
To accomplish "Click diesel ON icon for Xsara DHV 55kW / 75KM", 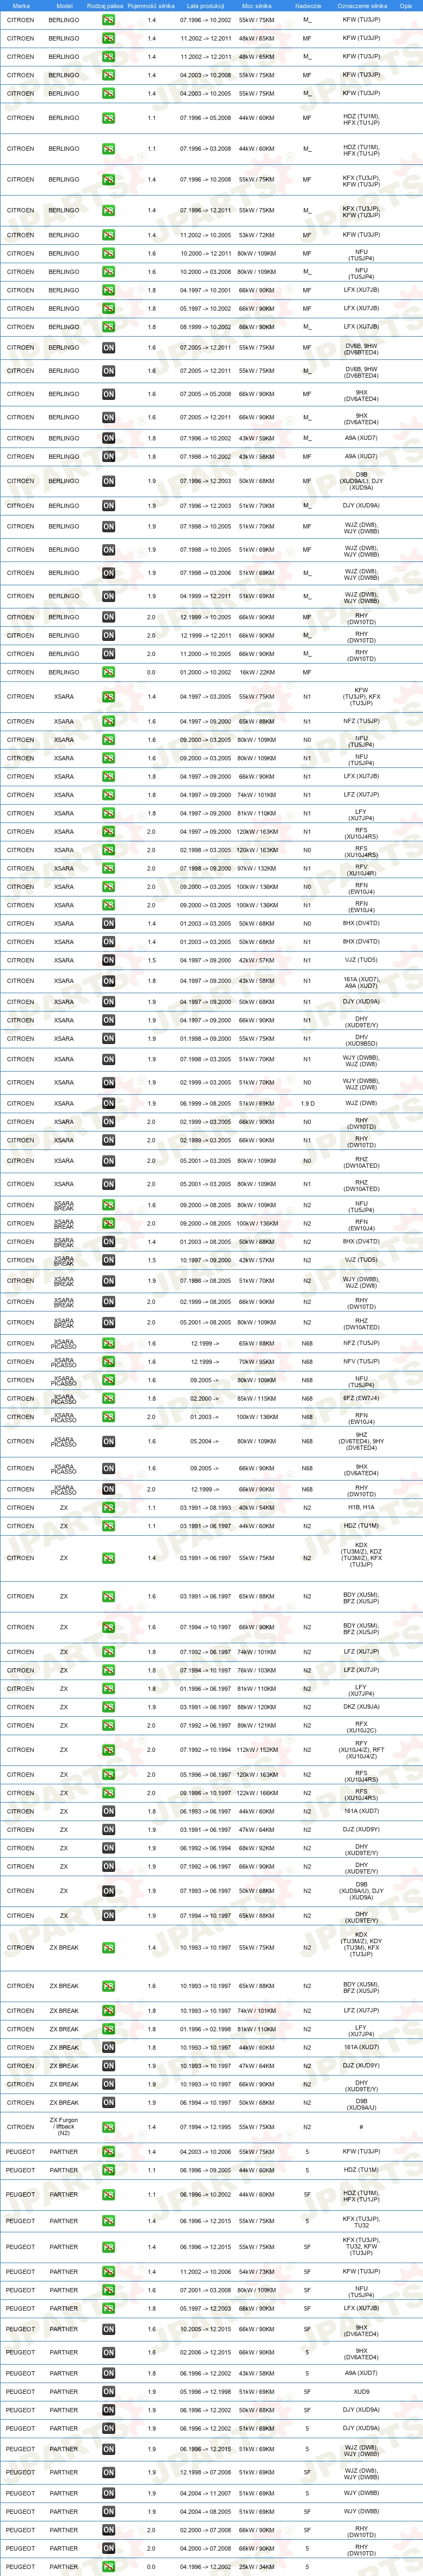I will [108, 1039].
